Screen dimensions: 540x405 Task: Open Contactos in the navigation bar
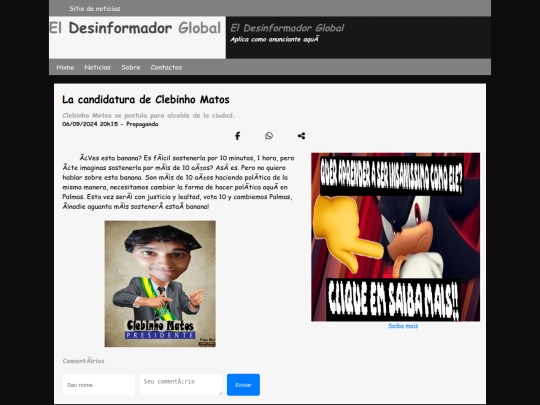pos(166,68)
